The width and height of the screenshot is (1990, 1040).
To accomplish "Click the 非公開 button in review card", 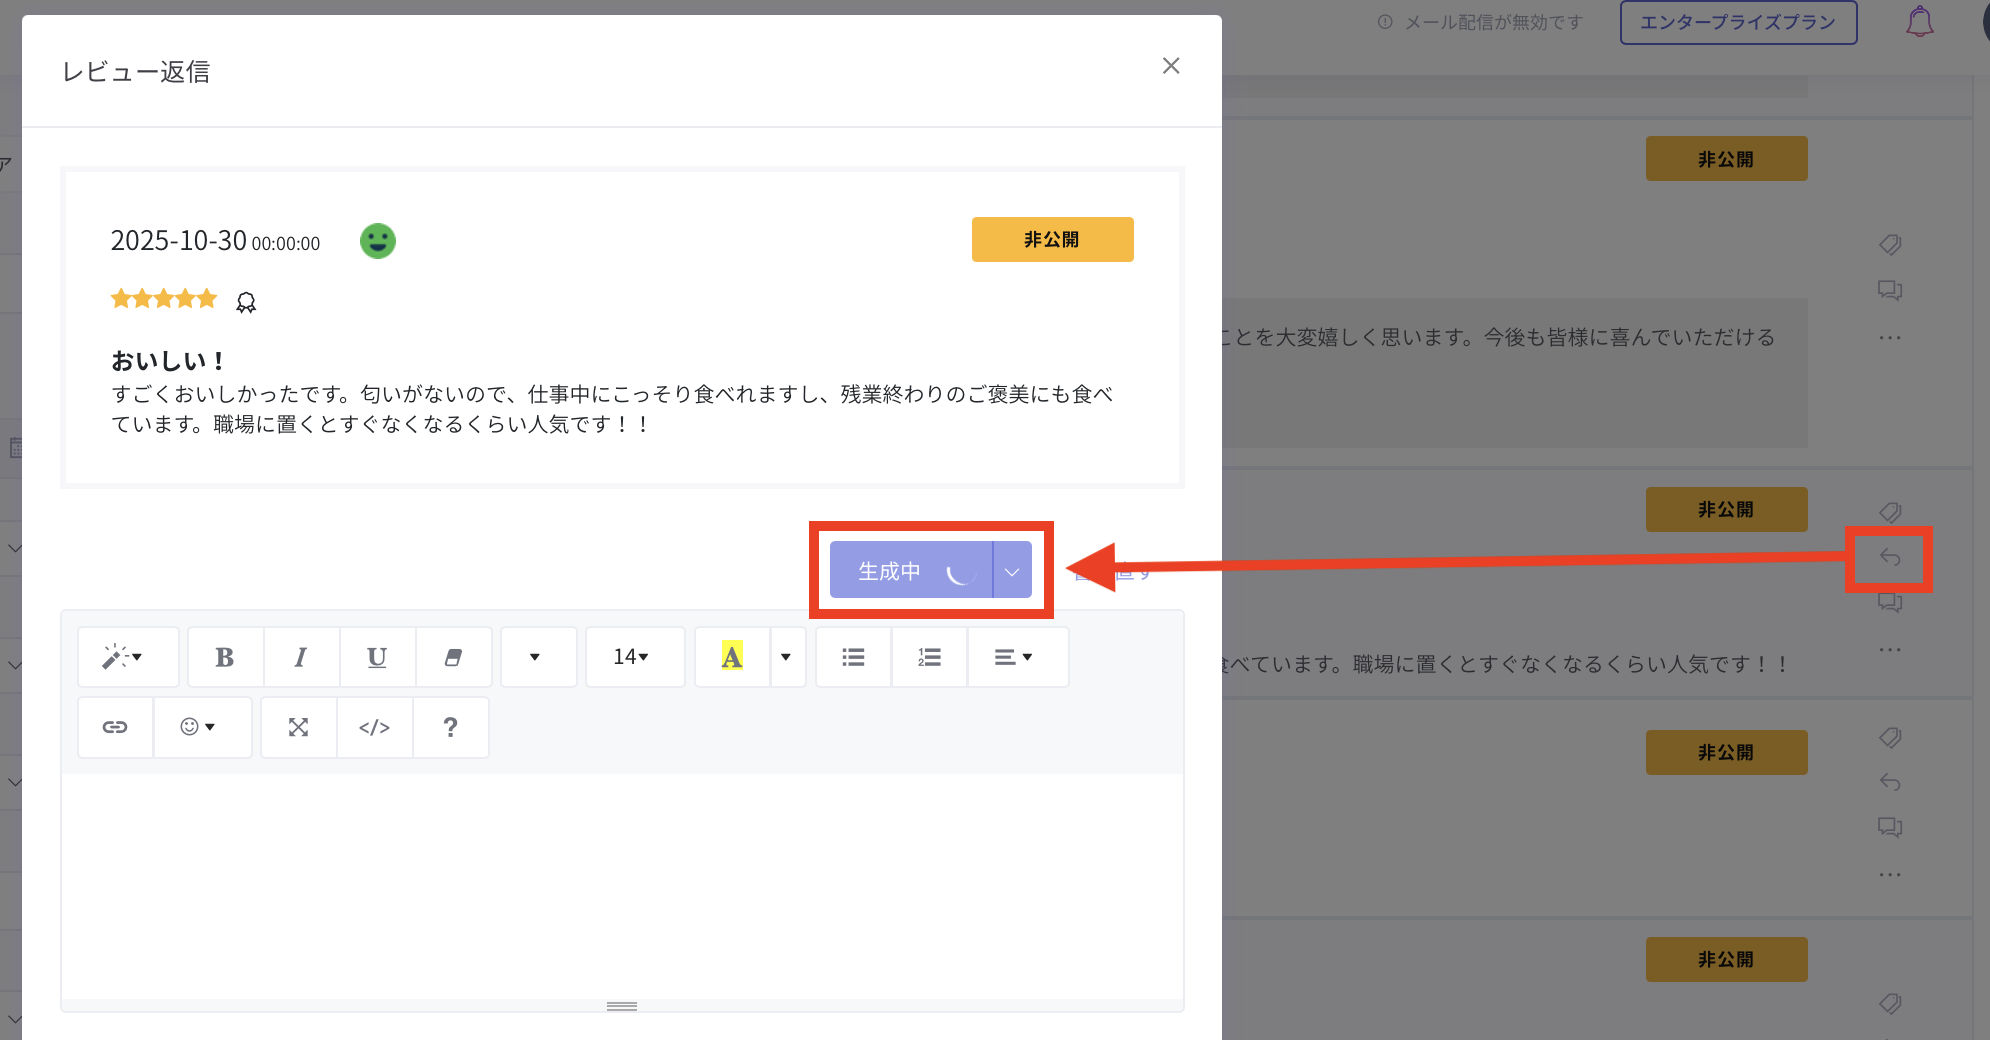I will 1052,240.
